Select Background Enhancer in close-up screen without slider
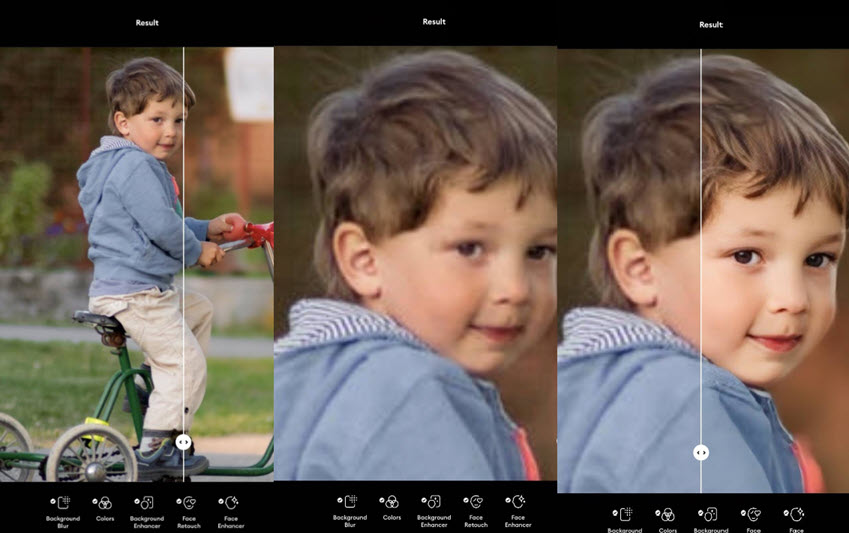Image resolution: width=849 pixels, height=533 pixels. pyautogui.click(x=433, y=510)
